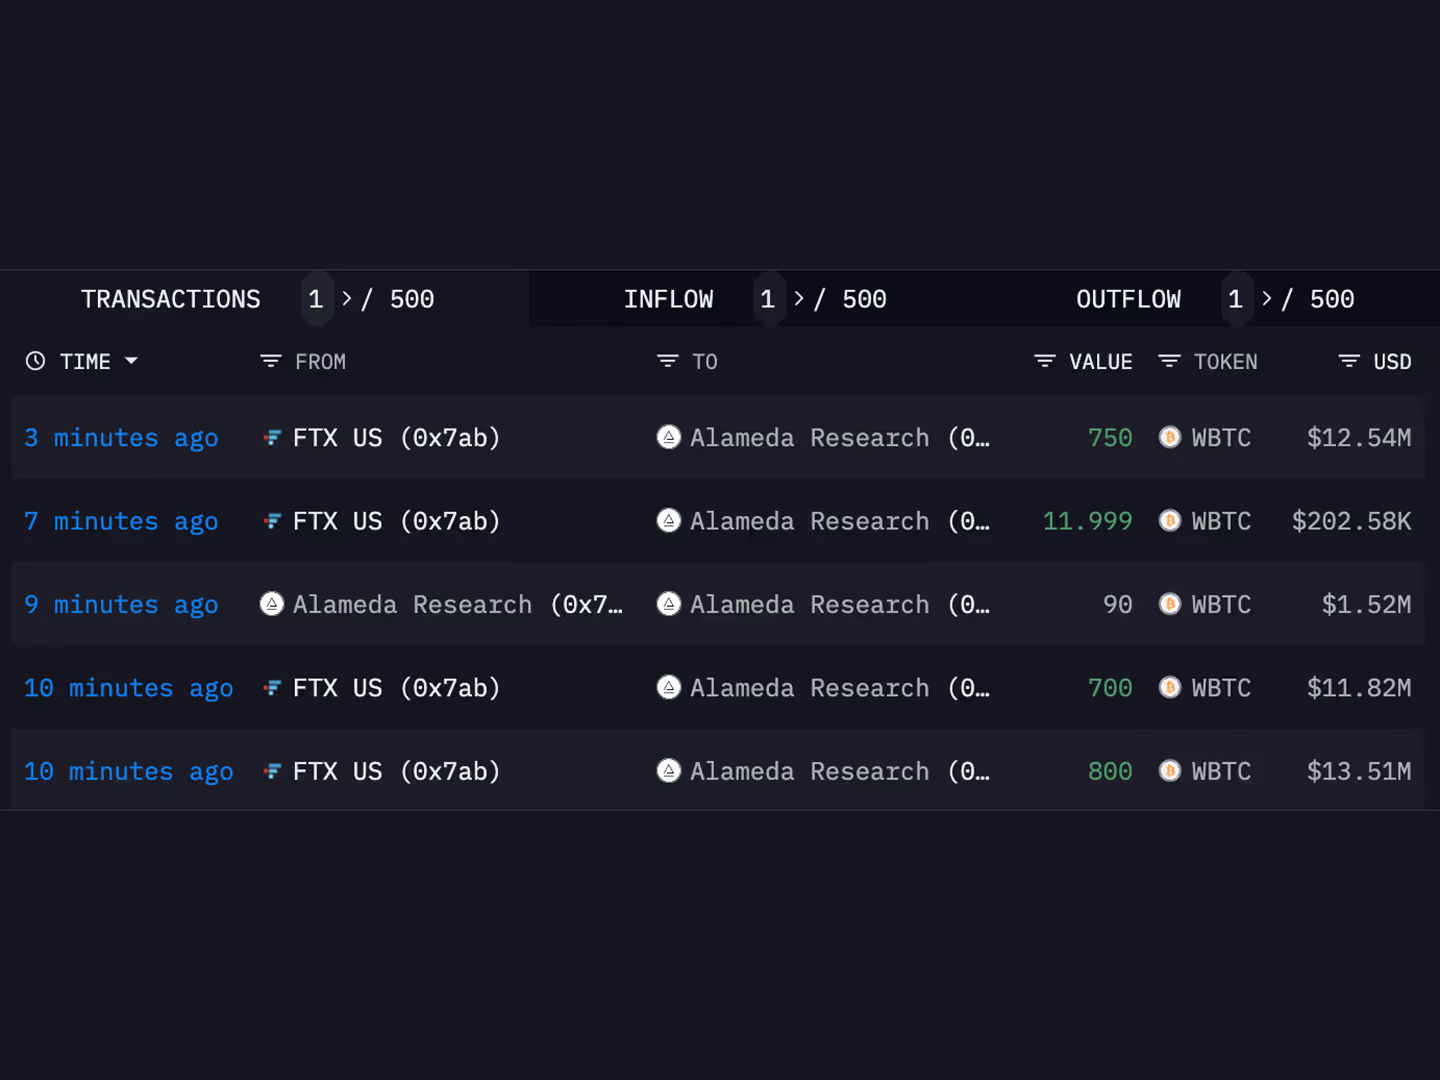Image resolution: width=1440 pixels, height=1080 pixels.
Task: Click recipient Alameda logo in $202.58K row
Action: [669, 520]
